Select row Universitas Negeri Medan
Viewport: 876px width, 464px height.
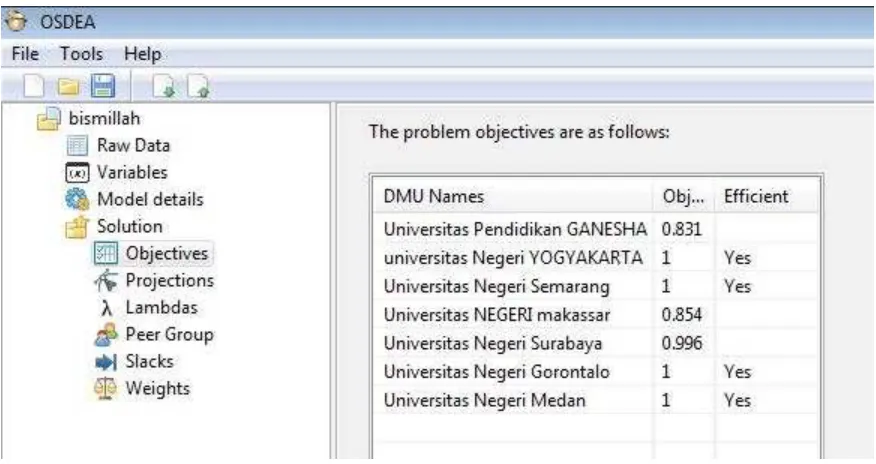(597, 400)
